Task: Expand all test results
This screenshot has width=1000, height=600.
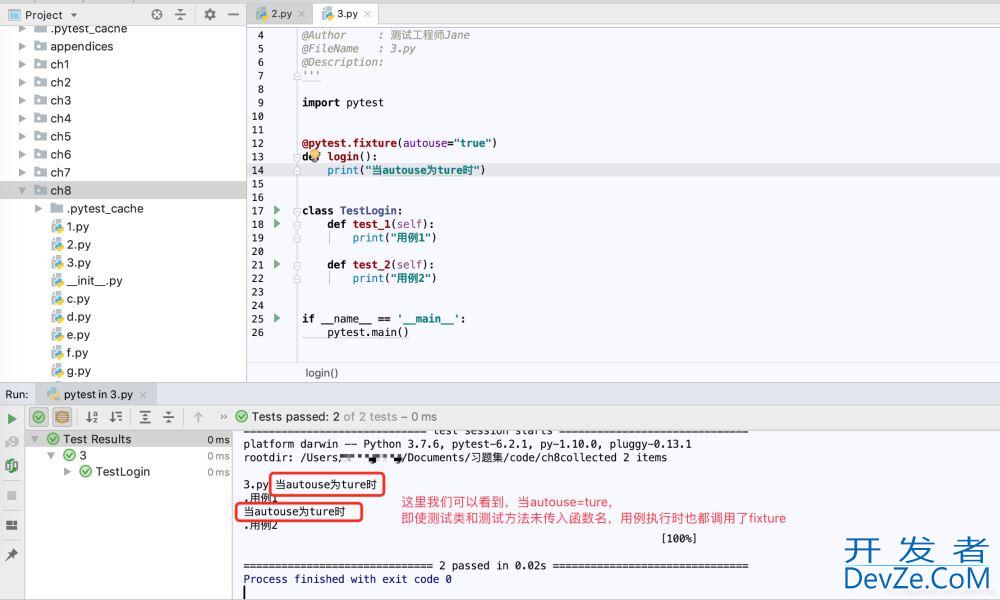Action: click(x=145, y=417)
